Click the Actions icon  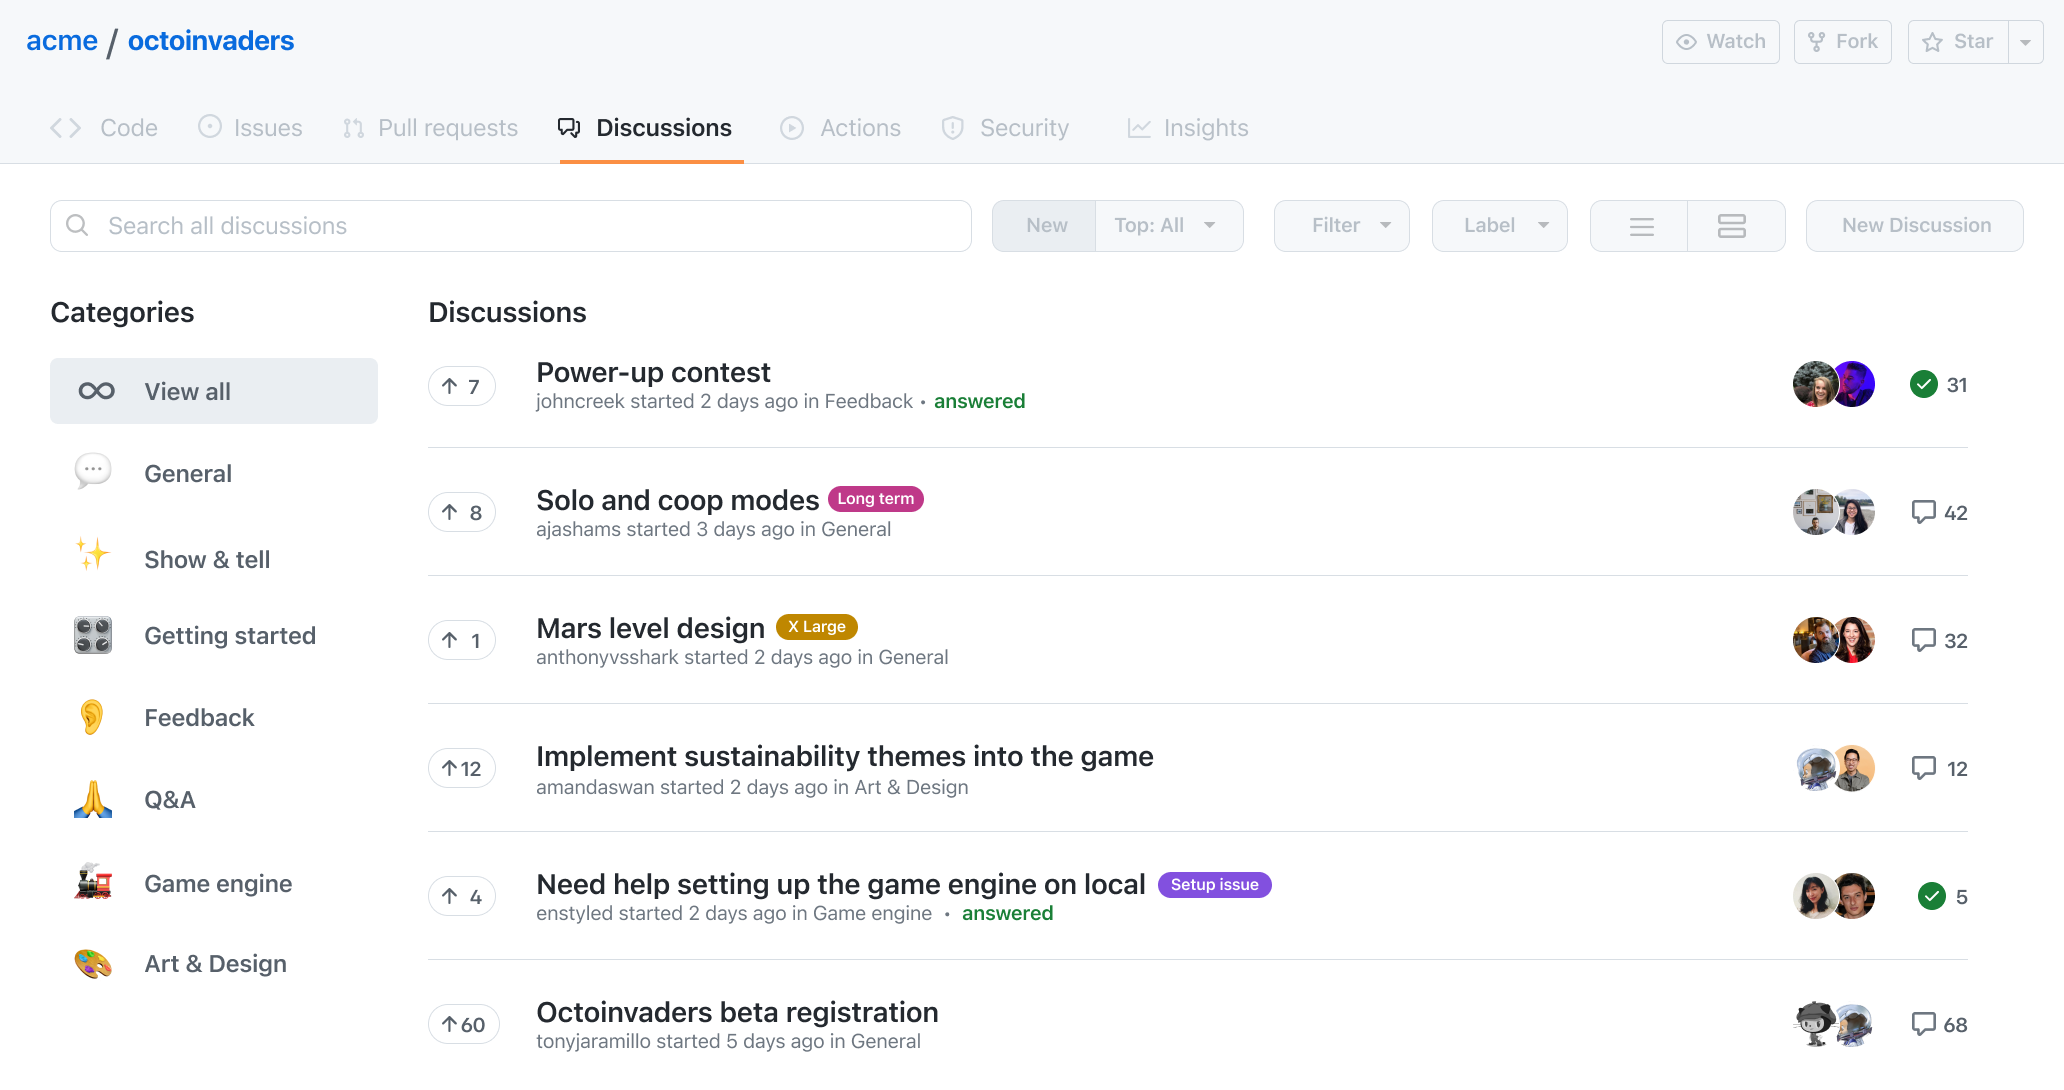click(792, 127)
